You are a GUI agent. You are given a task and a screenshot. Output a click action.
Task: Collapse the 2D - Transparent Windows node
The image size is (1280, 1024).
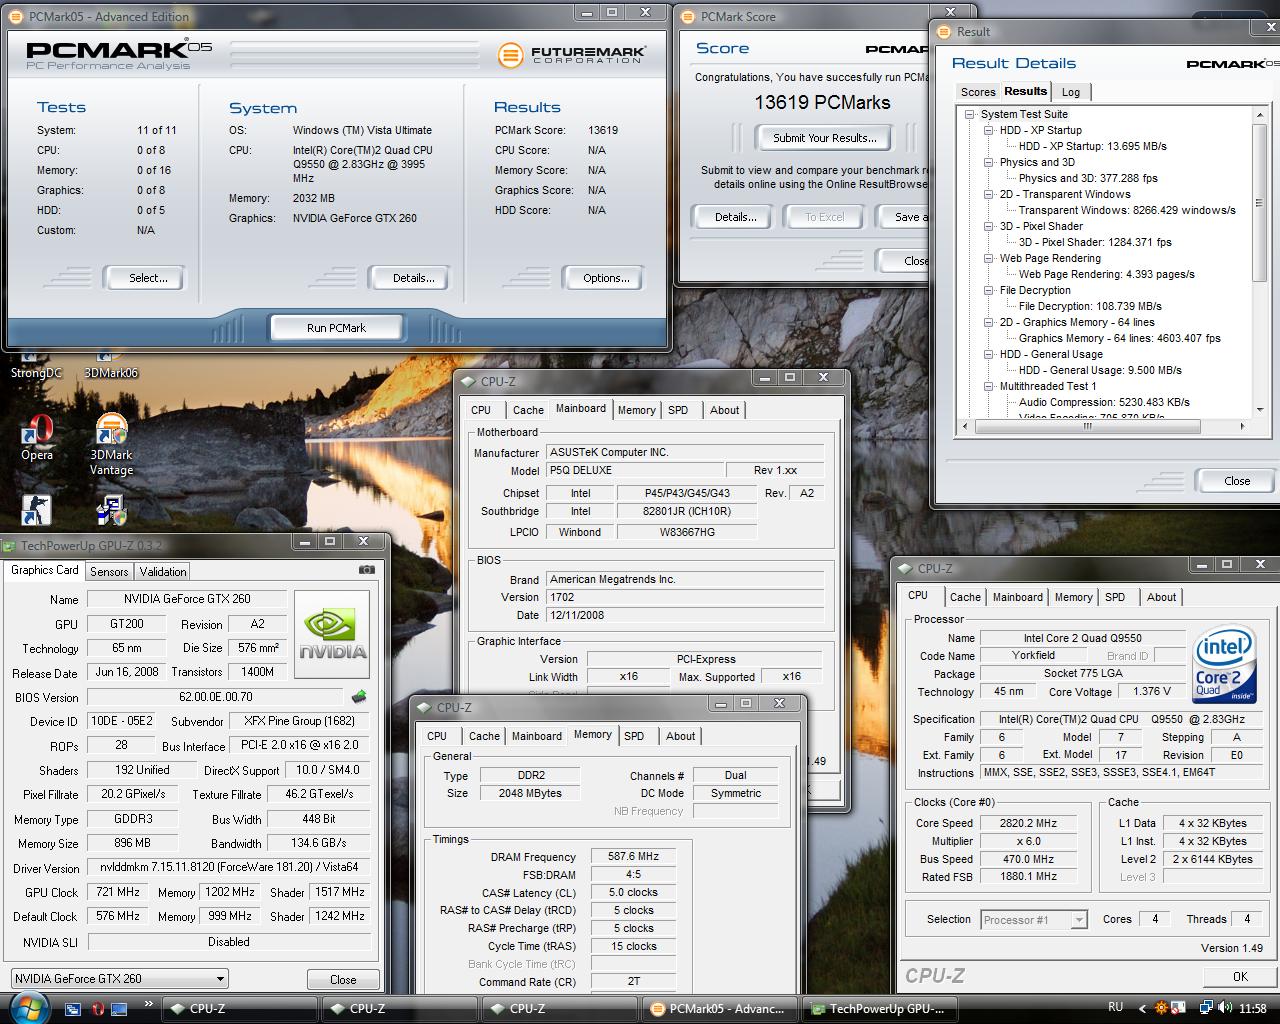(x=988, y=194)
